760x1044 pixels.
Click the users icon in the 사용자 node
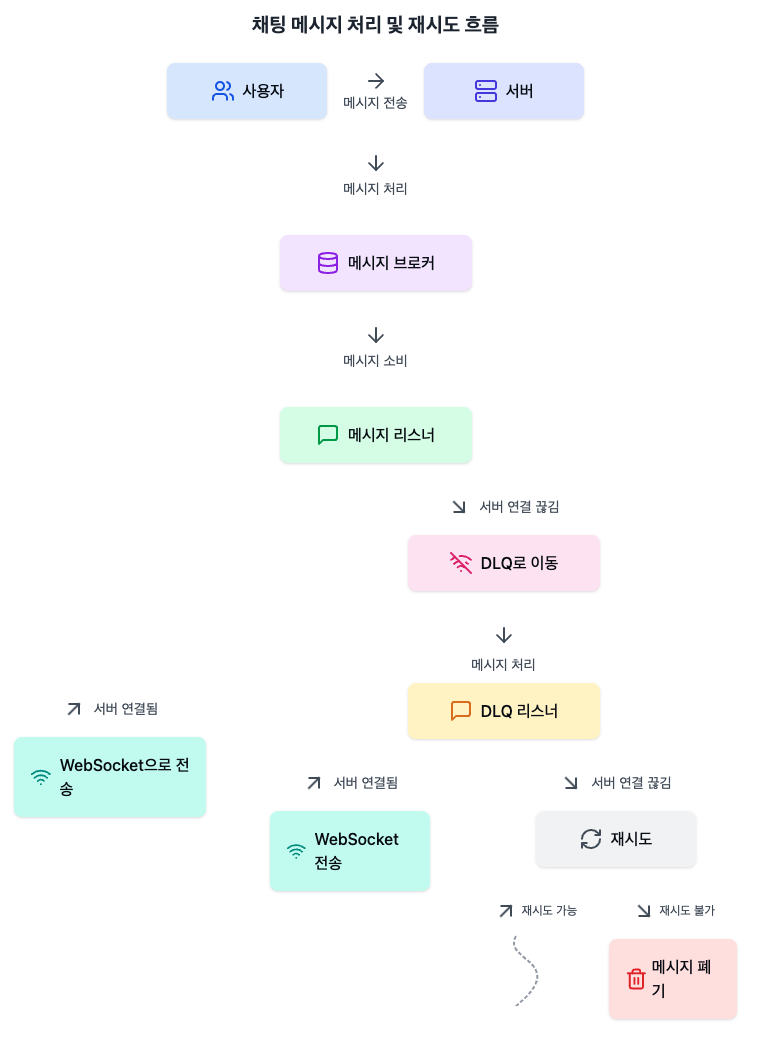[x=223, y=91]
